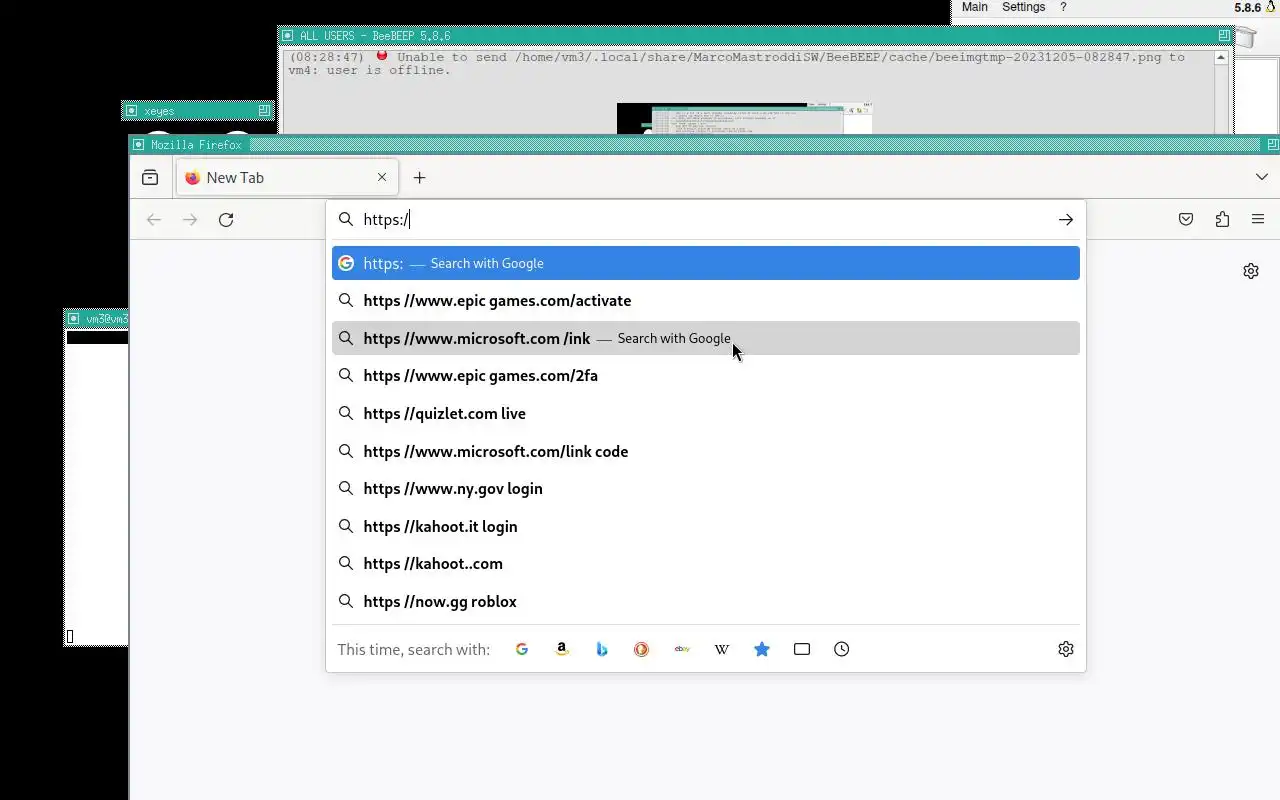Search this time with Google icon

point(522,649)
